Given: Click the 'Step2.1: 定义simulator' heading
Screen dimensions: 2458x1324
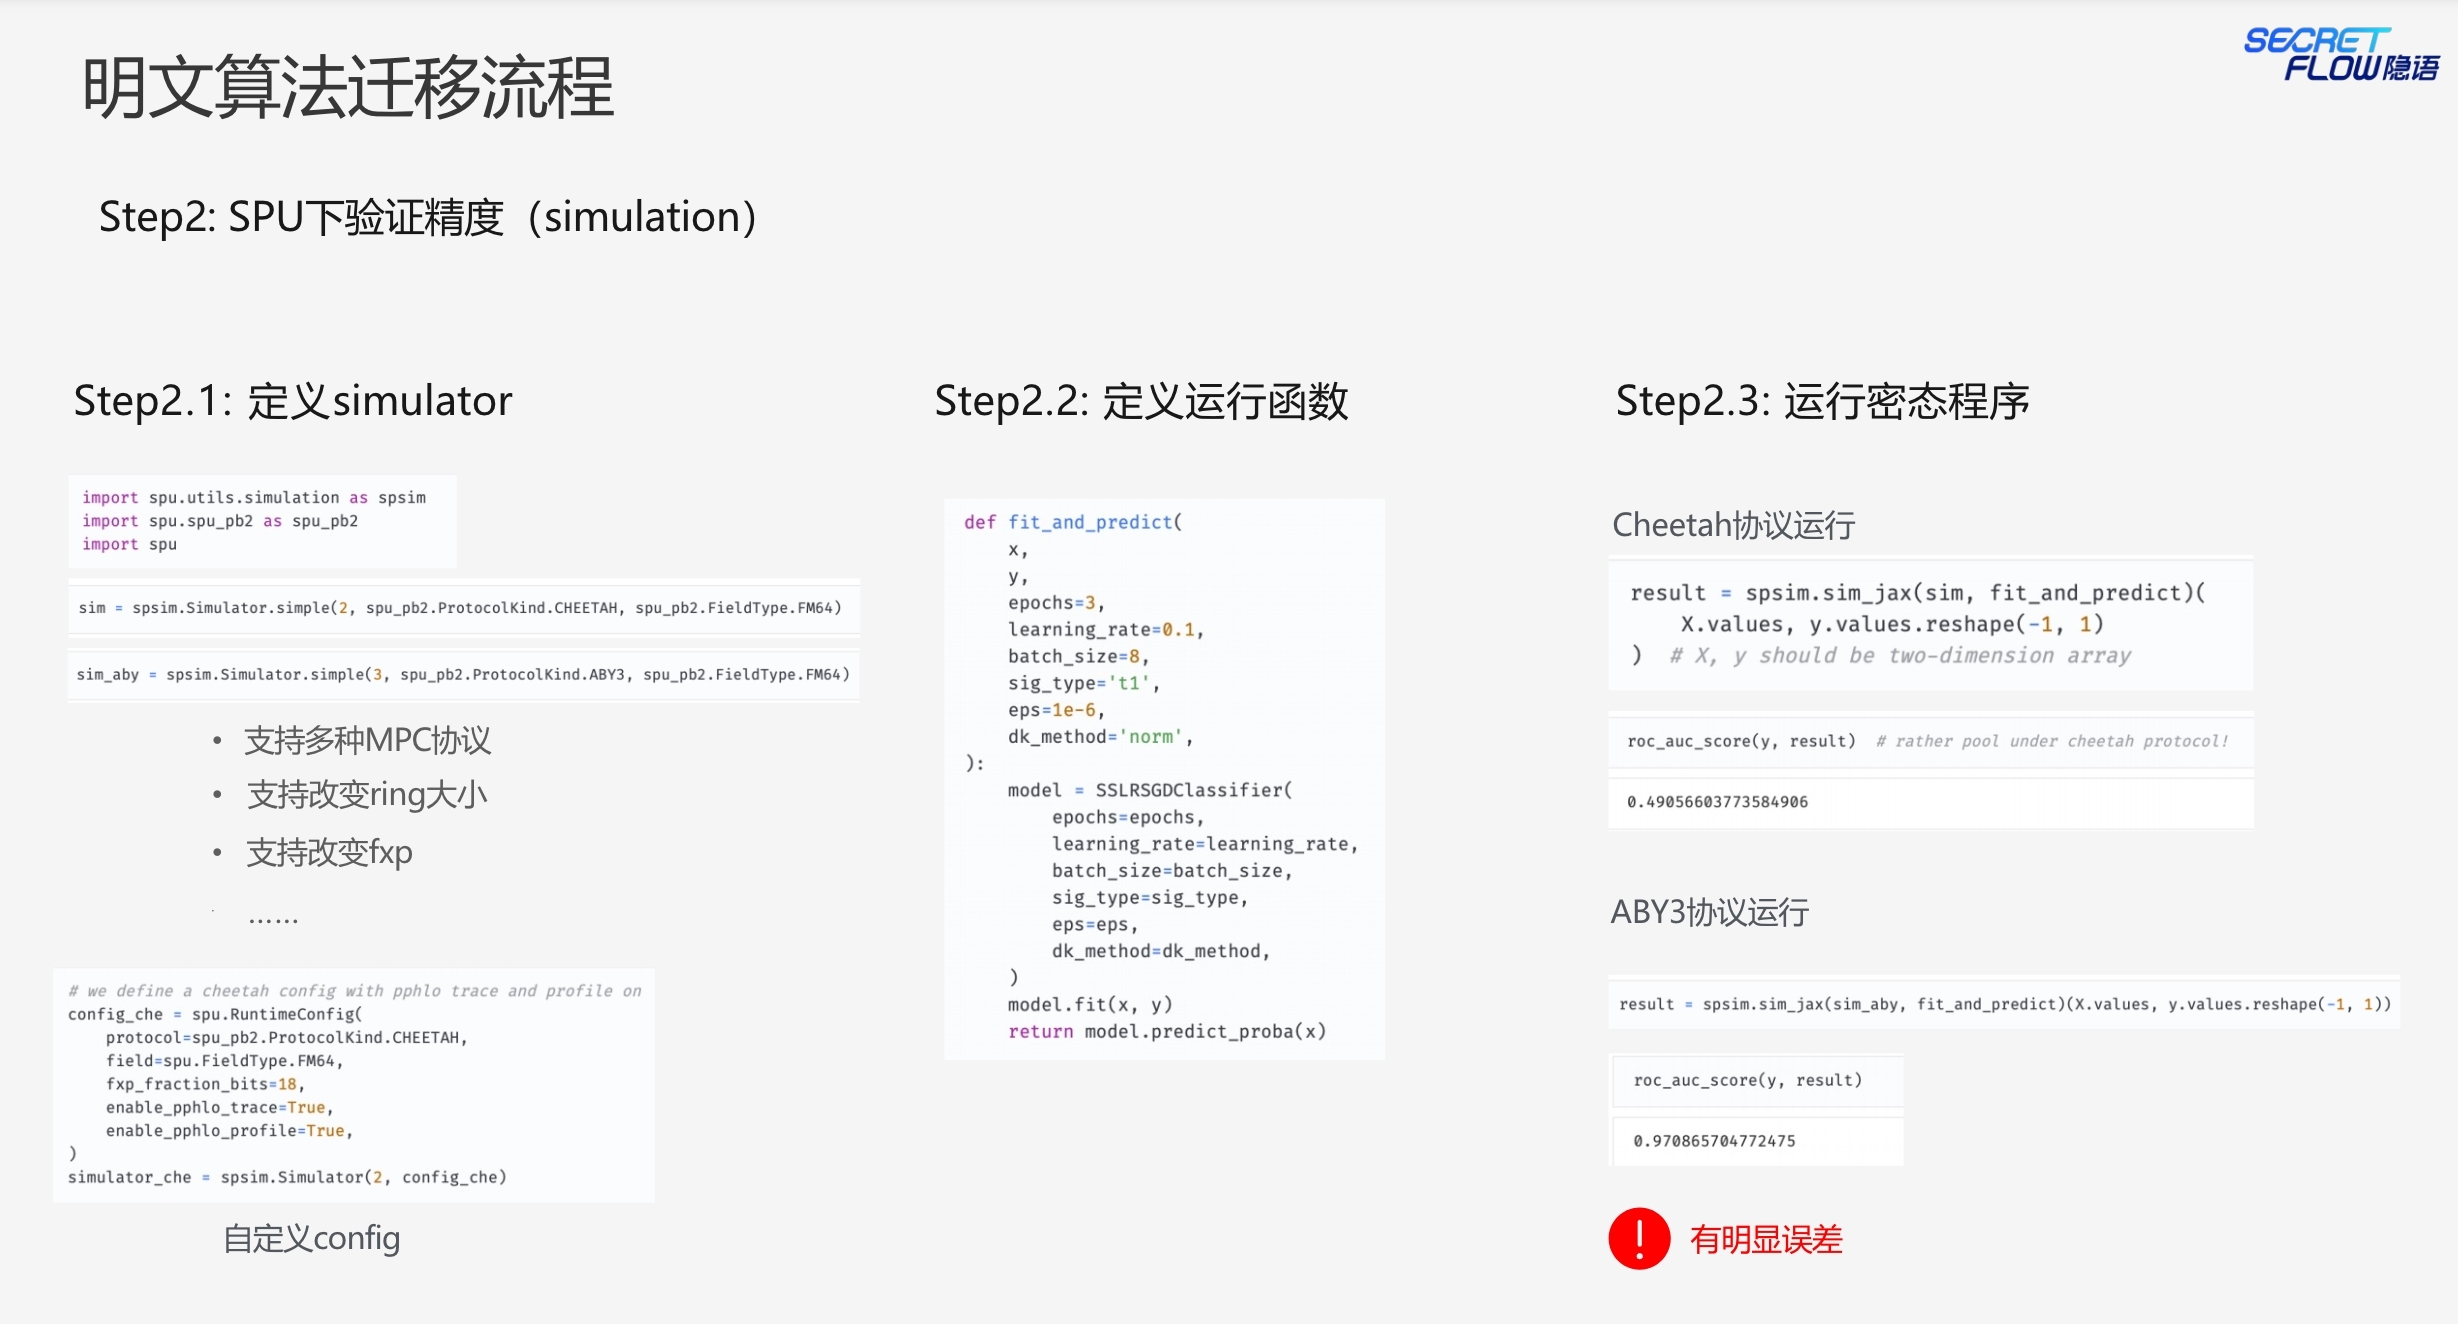Looking at the screenshot, I should point(292,401).
